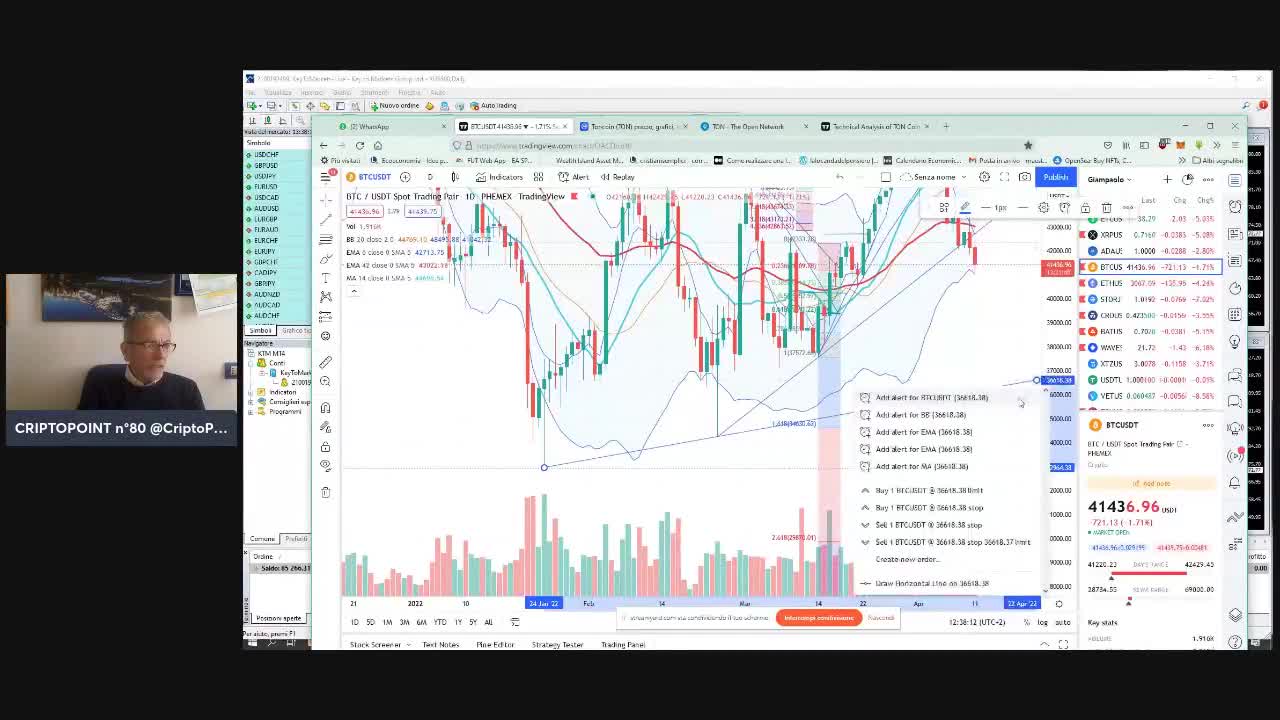
Task: Select the ruler measure tool
Action: pos(325,362)
